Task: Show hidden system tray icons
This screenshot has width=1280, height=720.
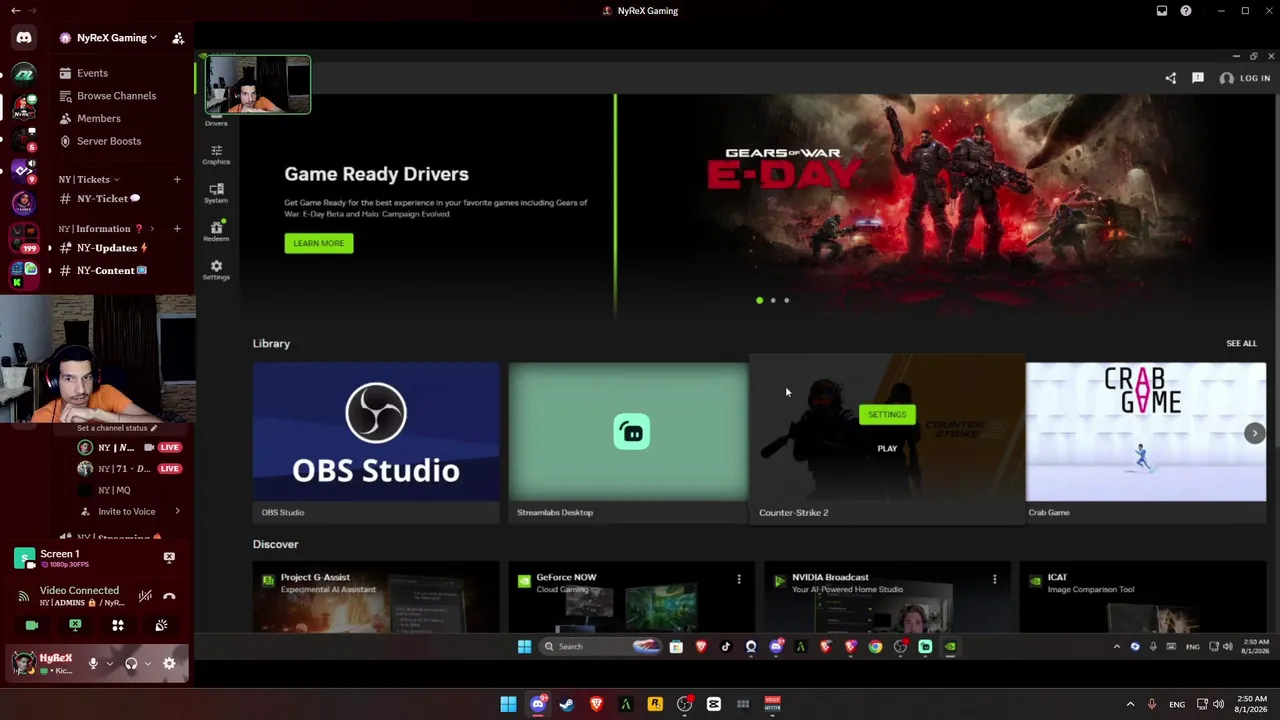Action: (1130, 705)
